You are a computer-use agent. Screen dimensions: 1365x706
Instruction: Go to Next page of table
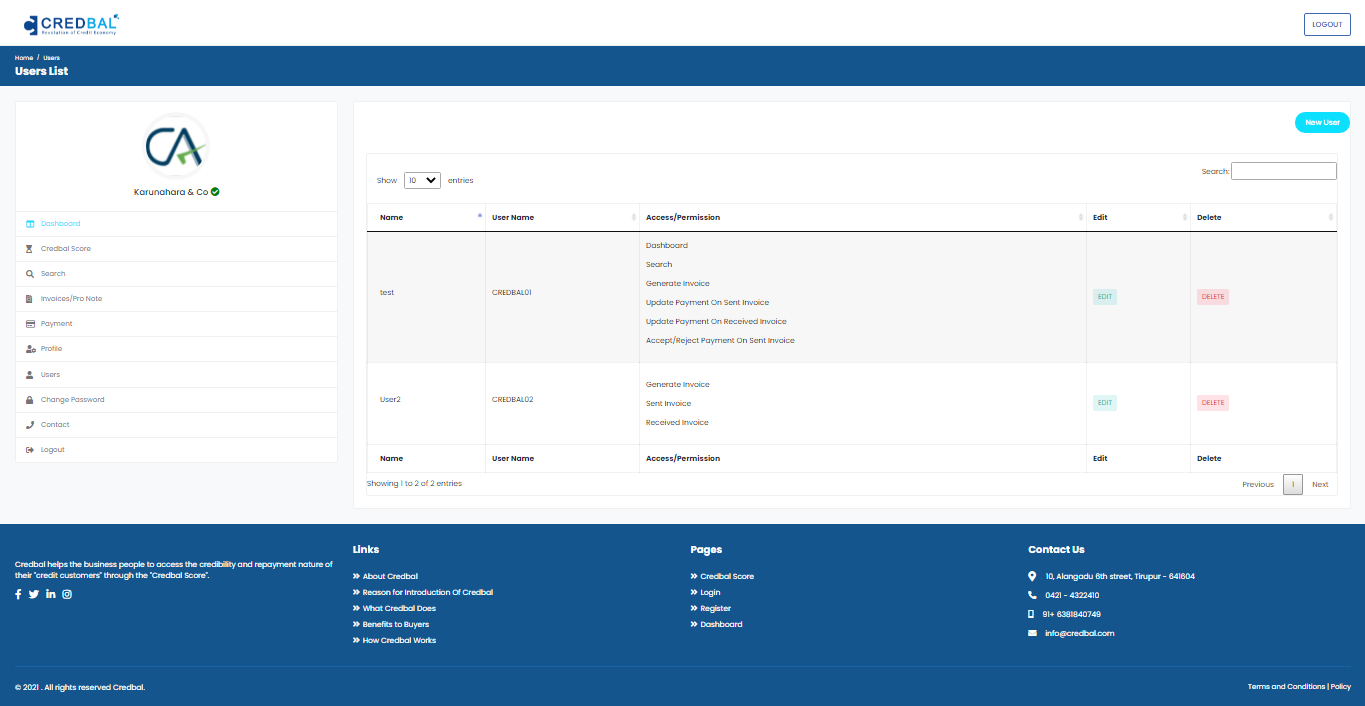point(1320,485)
